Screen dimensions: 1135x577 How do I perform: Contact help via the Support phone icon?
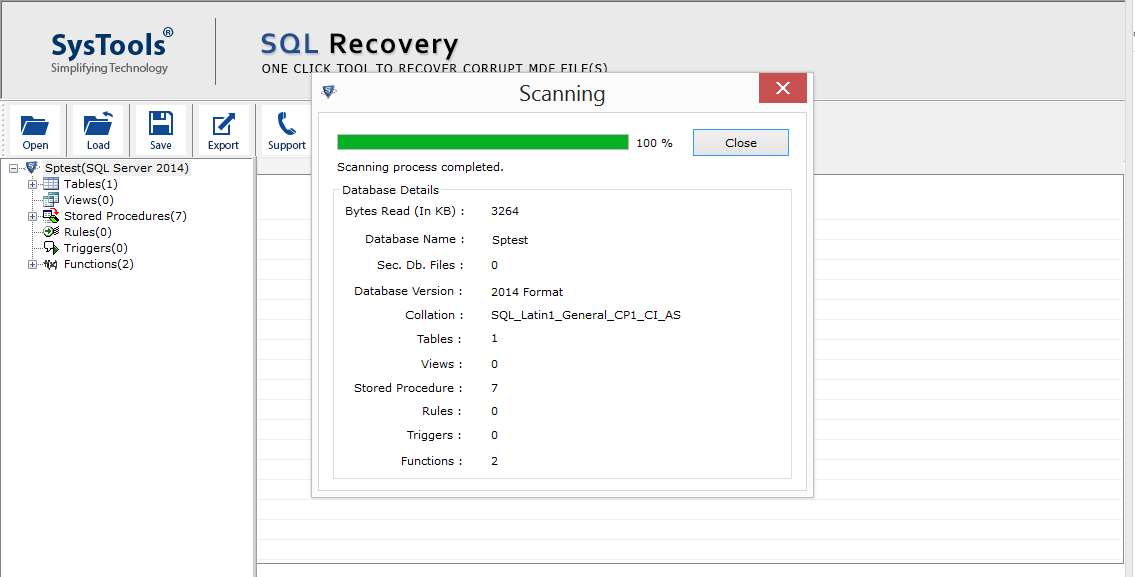(x=287, y=130)
